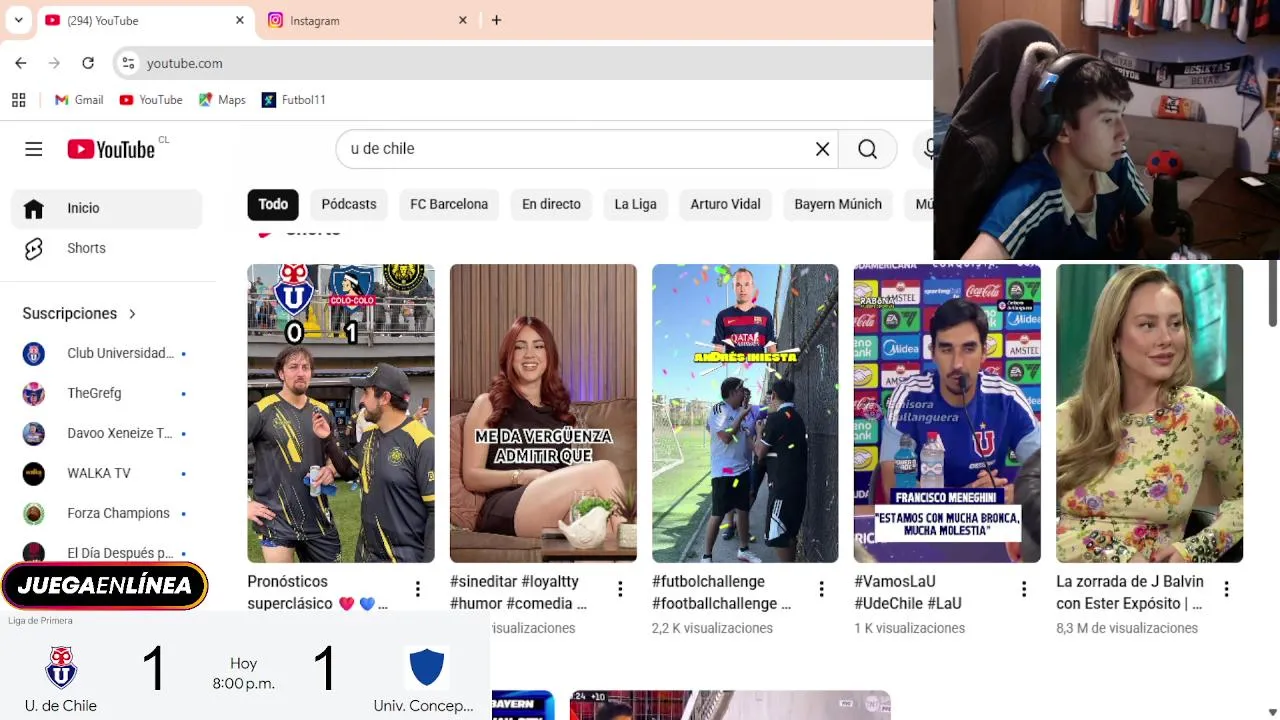The height and width of the screenshot is (720, 1280).
Task: Start voice search with microphone
Action: coord(928,149)
